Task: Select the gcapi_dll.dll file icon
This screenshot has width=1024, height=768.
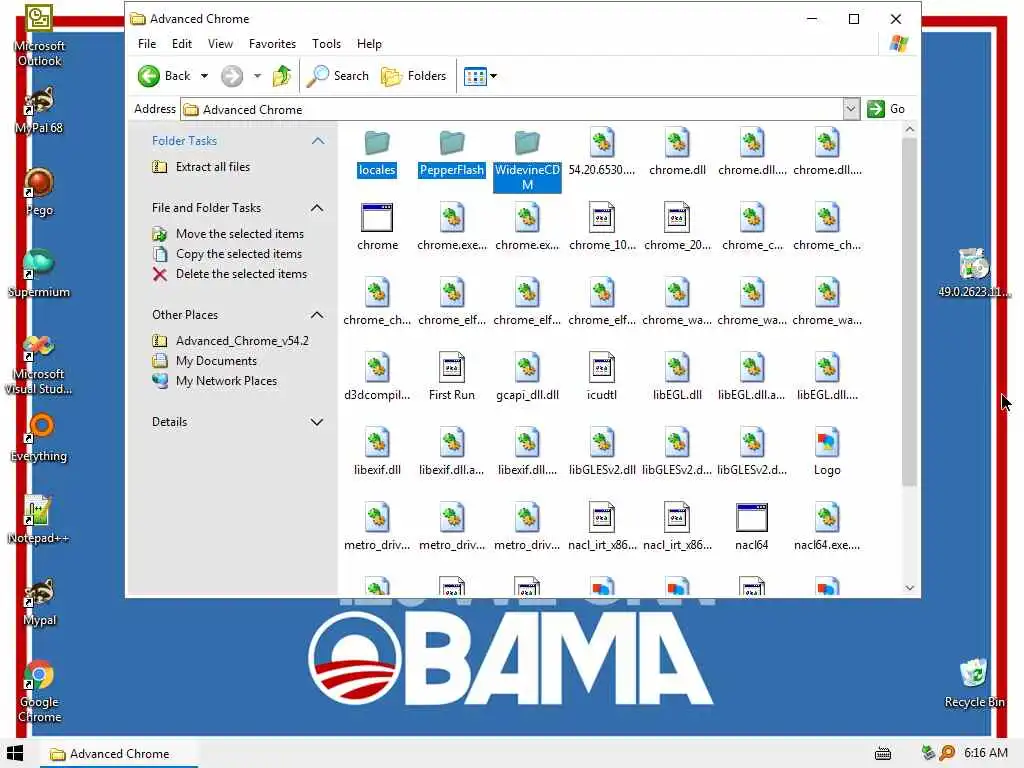Action: tap(527, 367)
